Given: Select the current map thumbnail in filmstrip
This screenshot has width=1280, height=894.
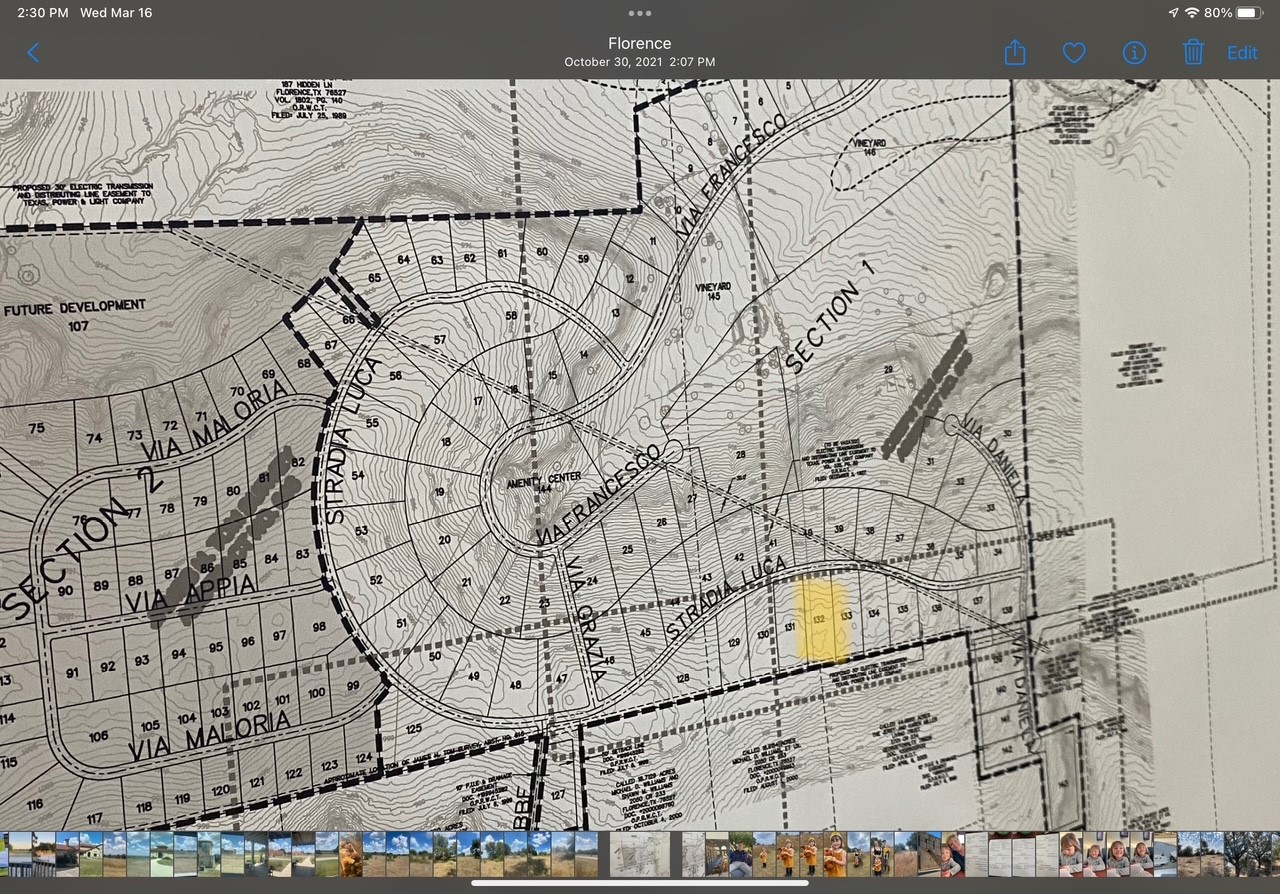Looking at the screenshot, I should point(640,855).
